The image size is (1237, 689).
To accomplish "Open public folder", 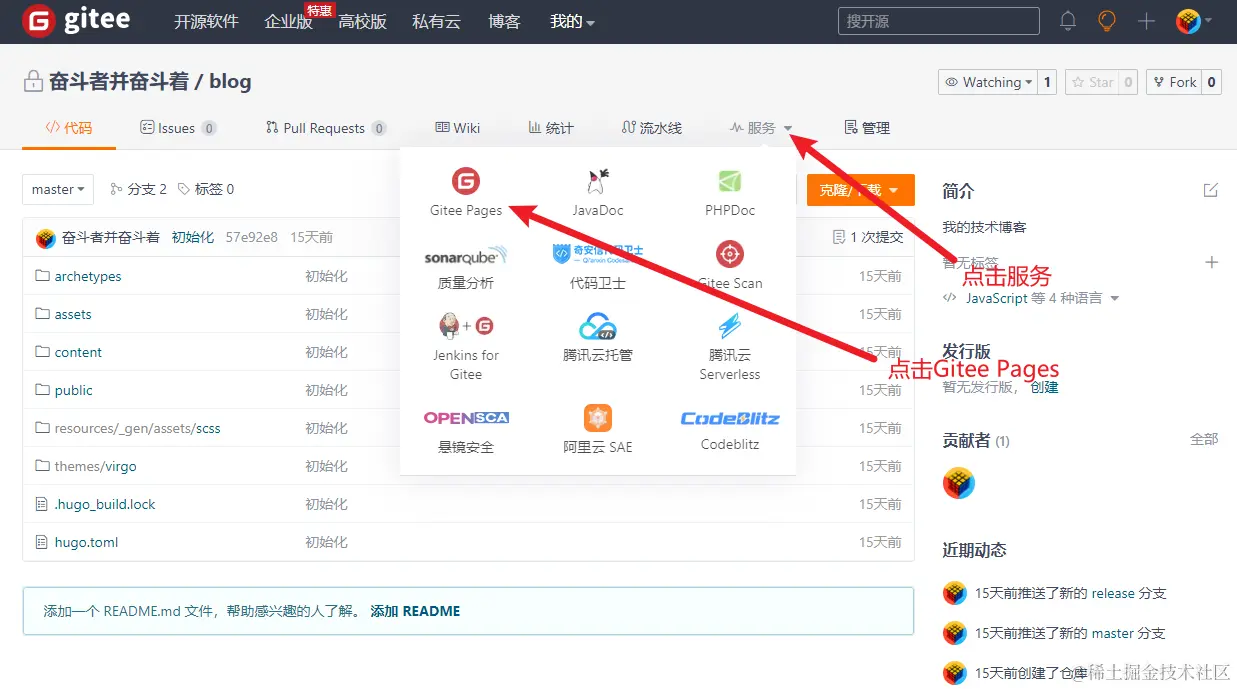I will click(74, 390).
